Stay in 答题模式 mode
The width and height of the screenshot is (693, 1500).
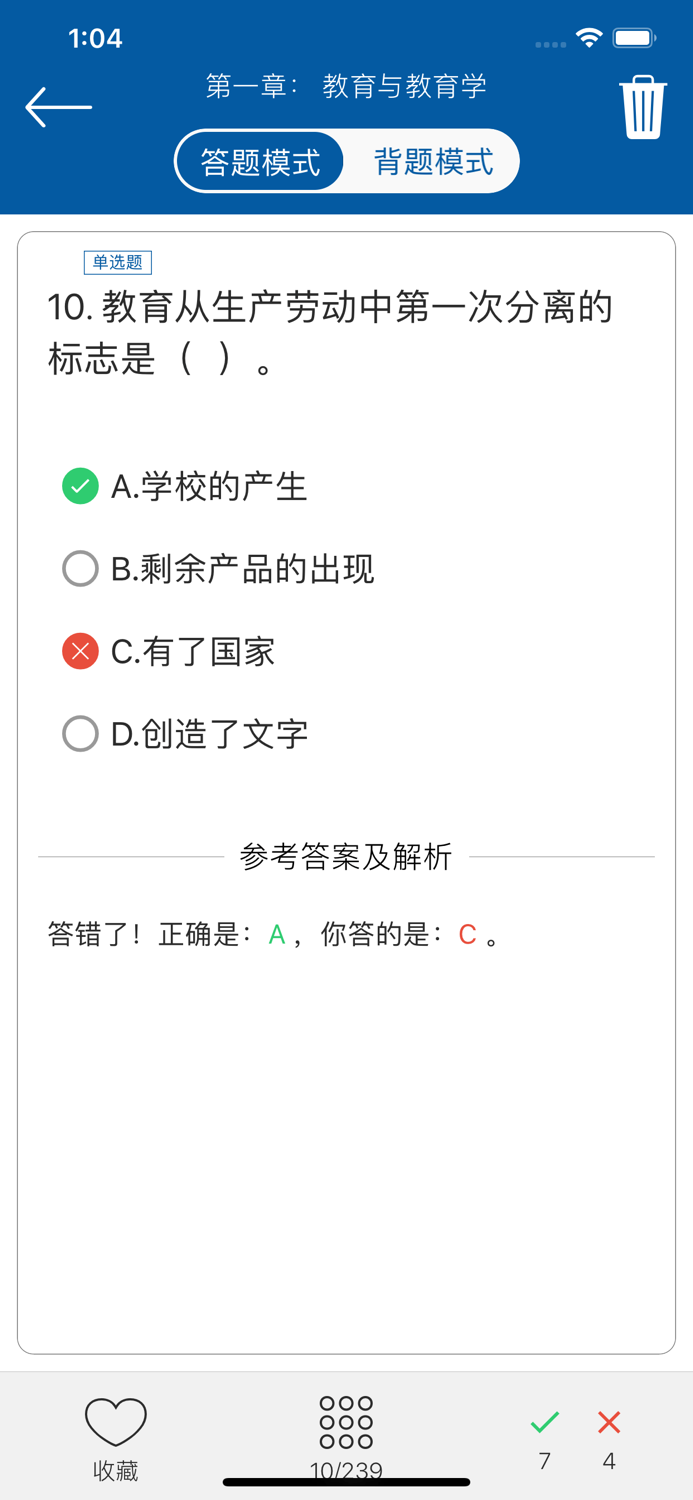[259, 160]
